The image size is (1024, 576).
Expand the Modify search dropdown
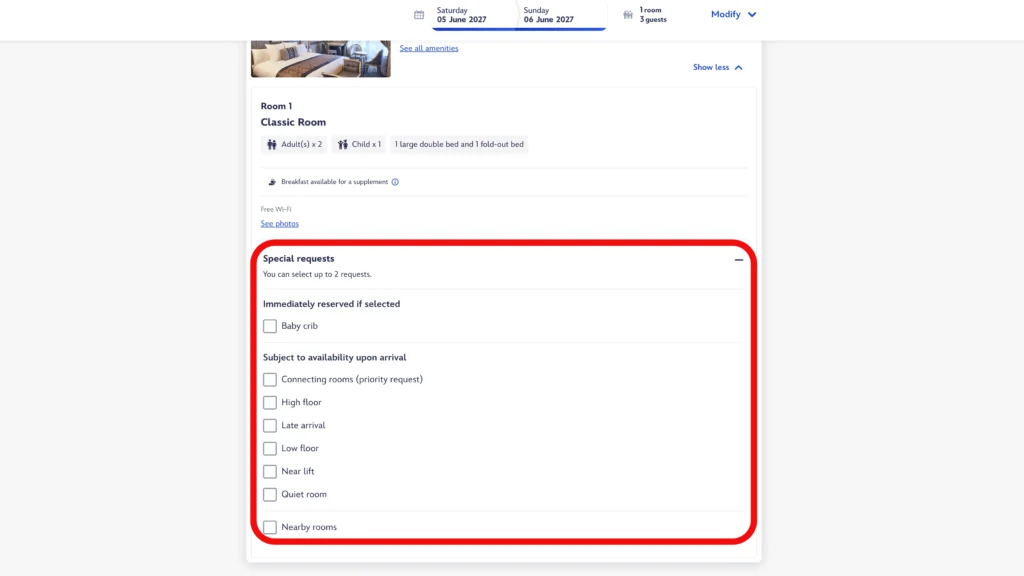[x=733, y=14]
